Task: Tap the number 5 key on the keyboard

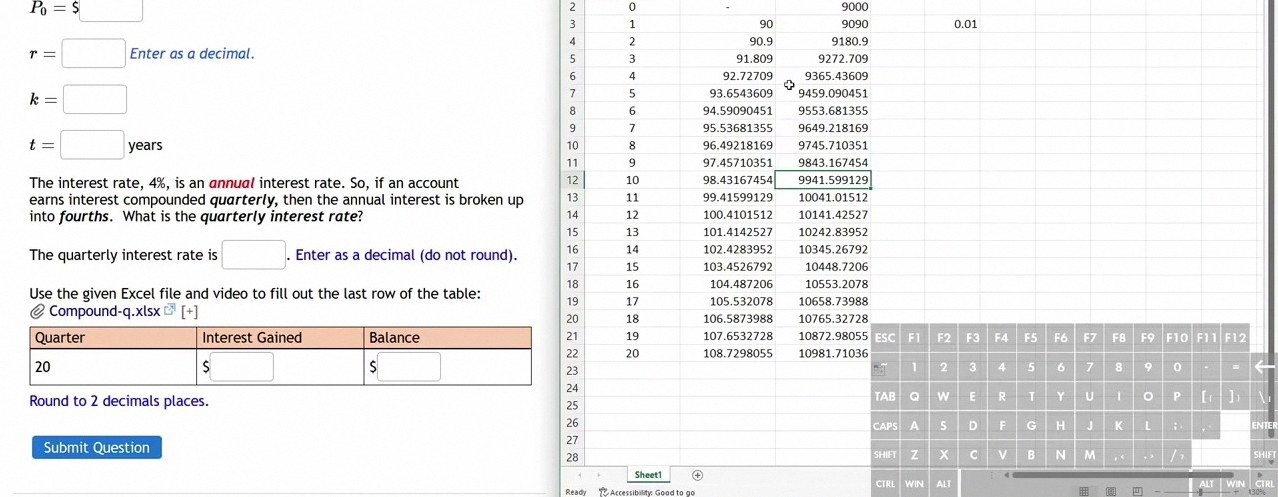Action: 1031,367
